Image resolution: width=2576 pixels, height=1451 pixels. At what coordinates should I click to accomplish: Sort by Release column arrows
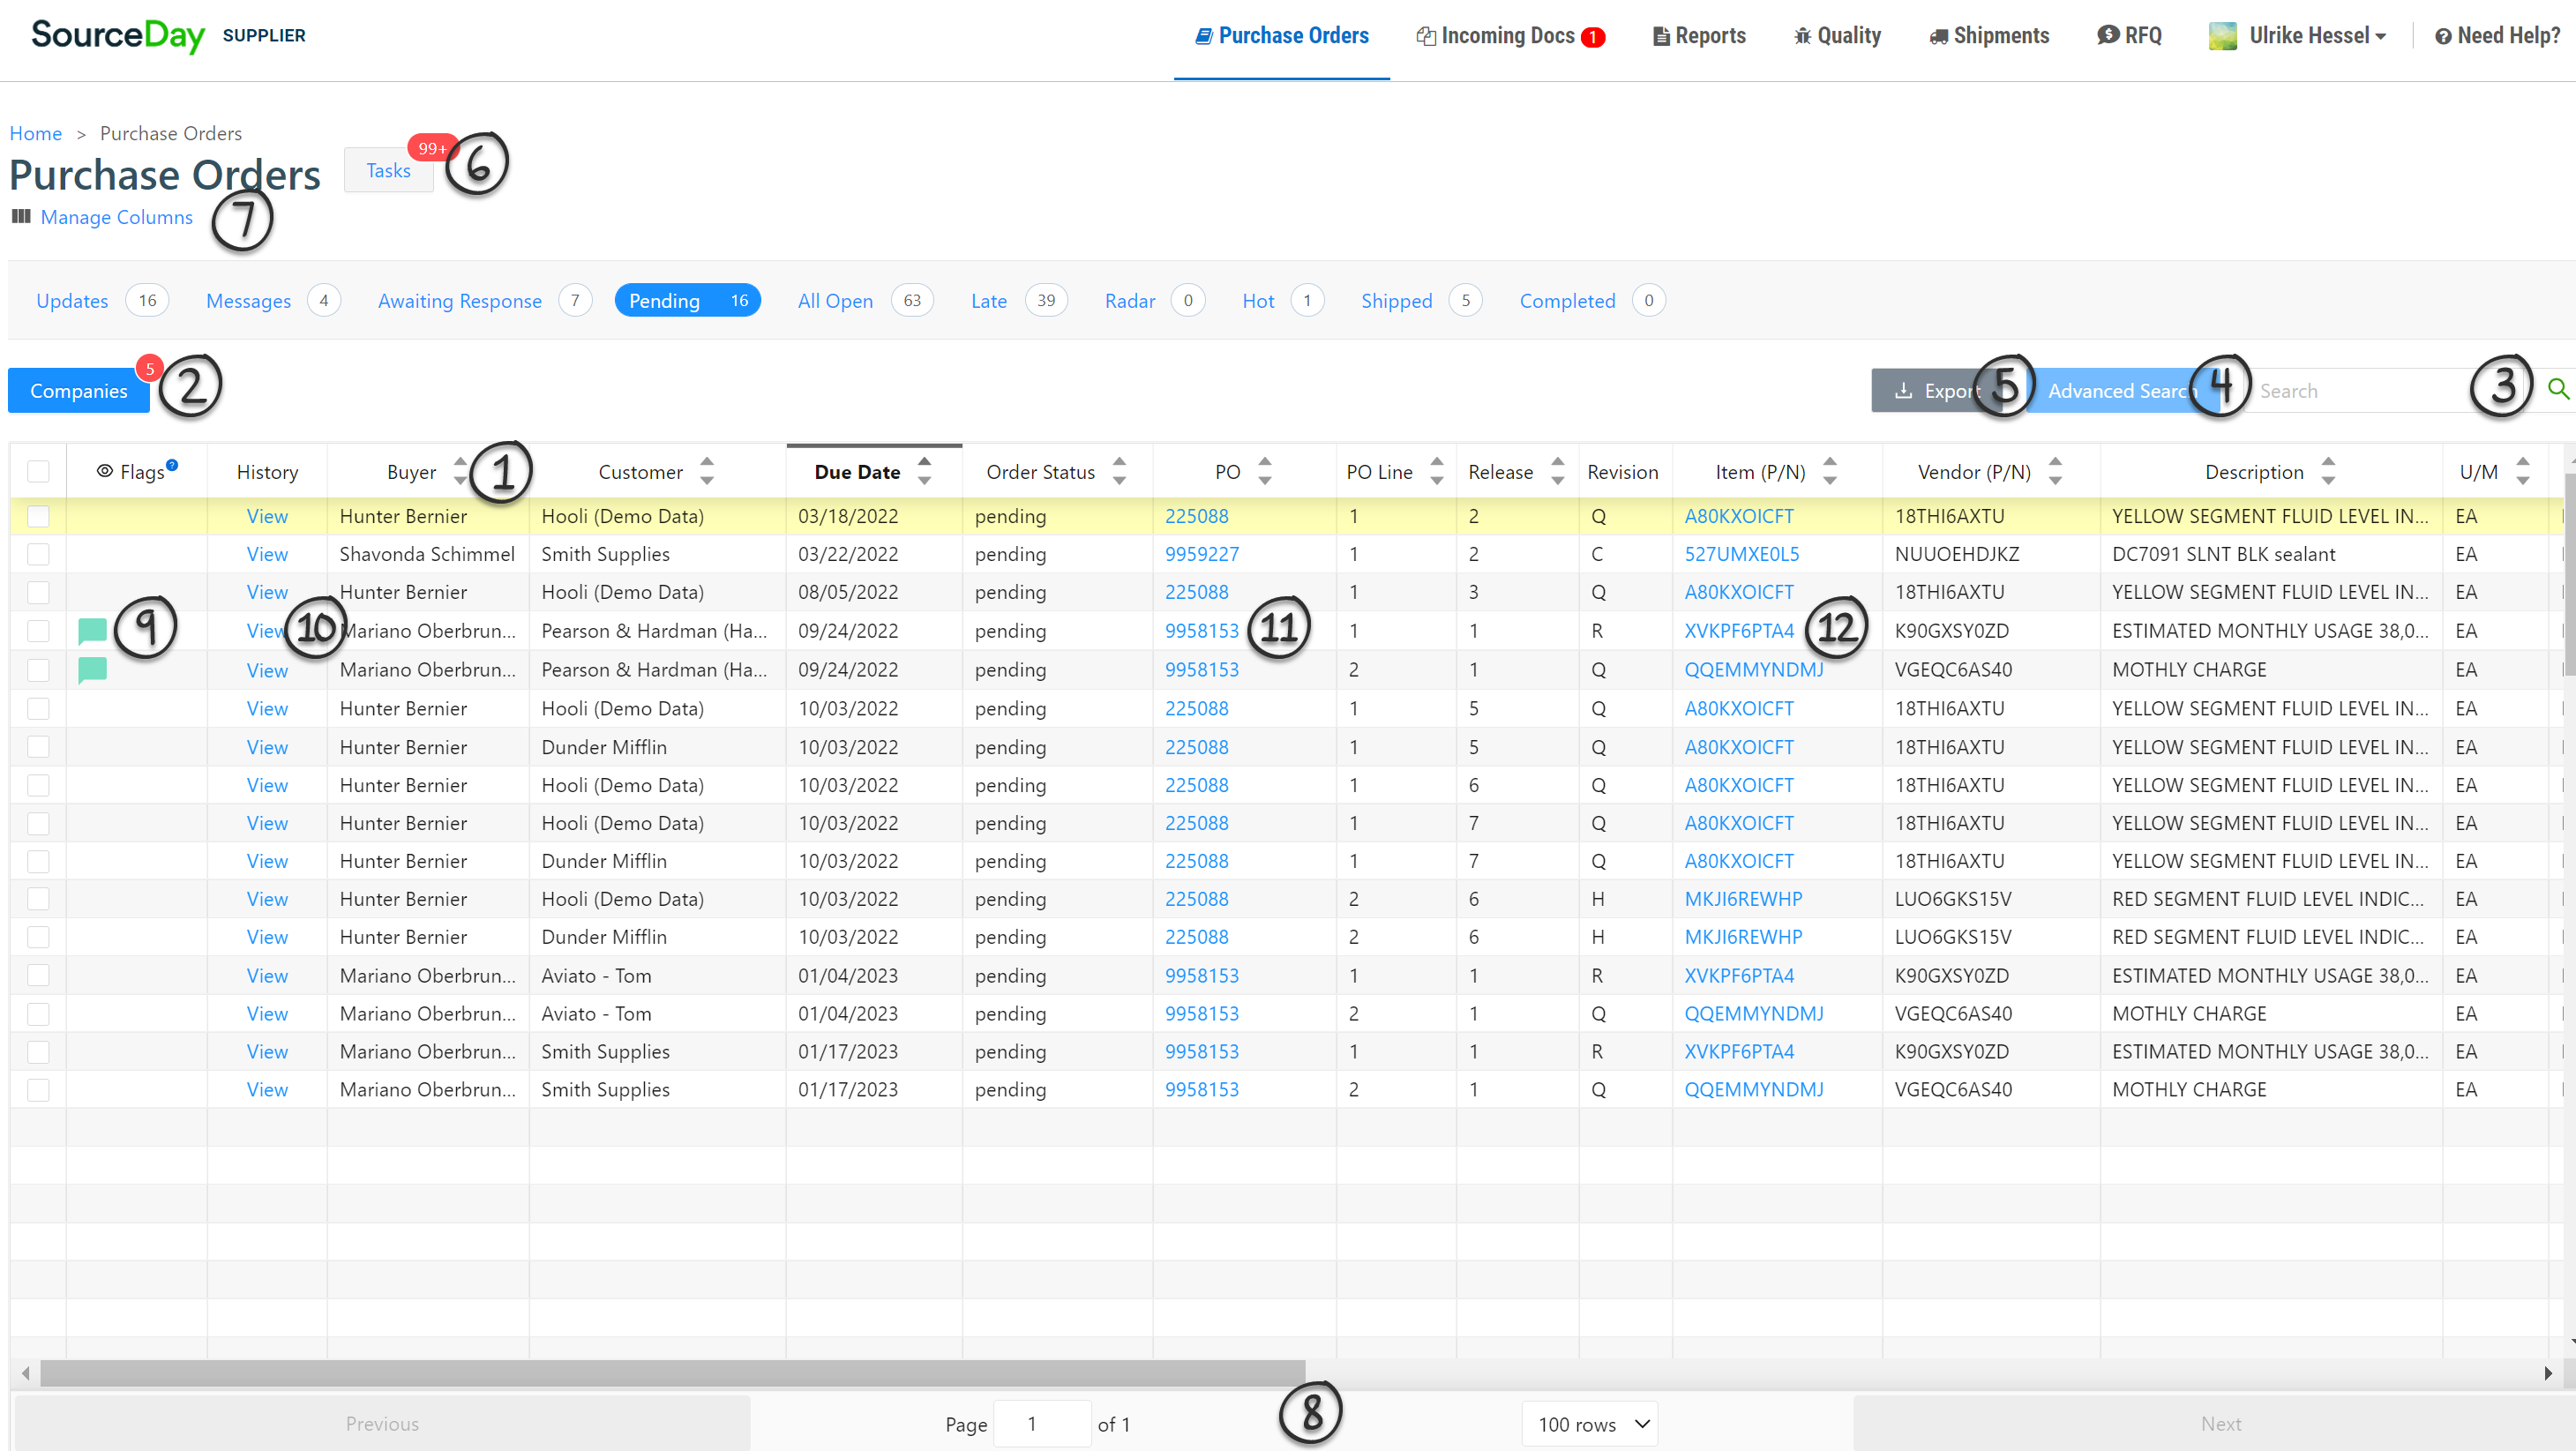[x=1557, y=471]
